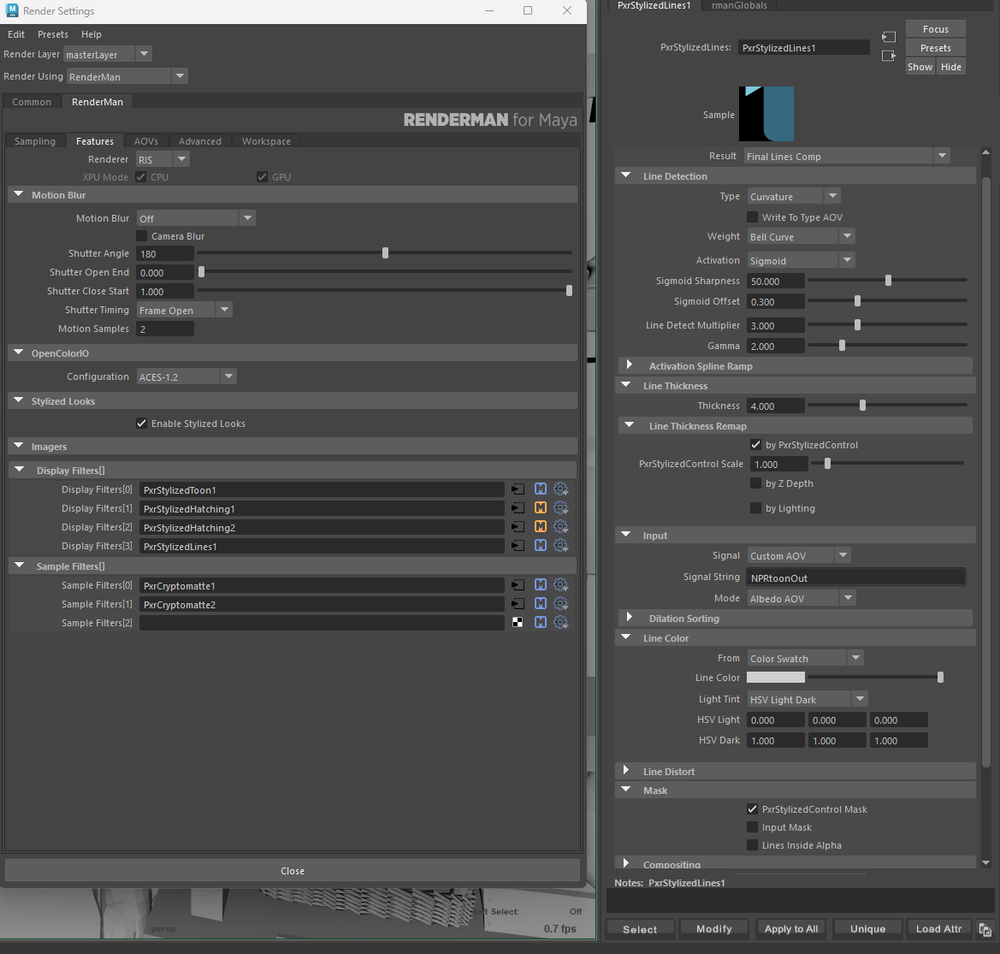The height and width of the screenshot is (954, 1000).
Task: Open gear settings for PxrStylizedHatching1 row
Action: click(561, 508)
